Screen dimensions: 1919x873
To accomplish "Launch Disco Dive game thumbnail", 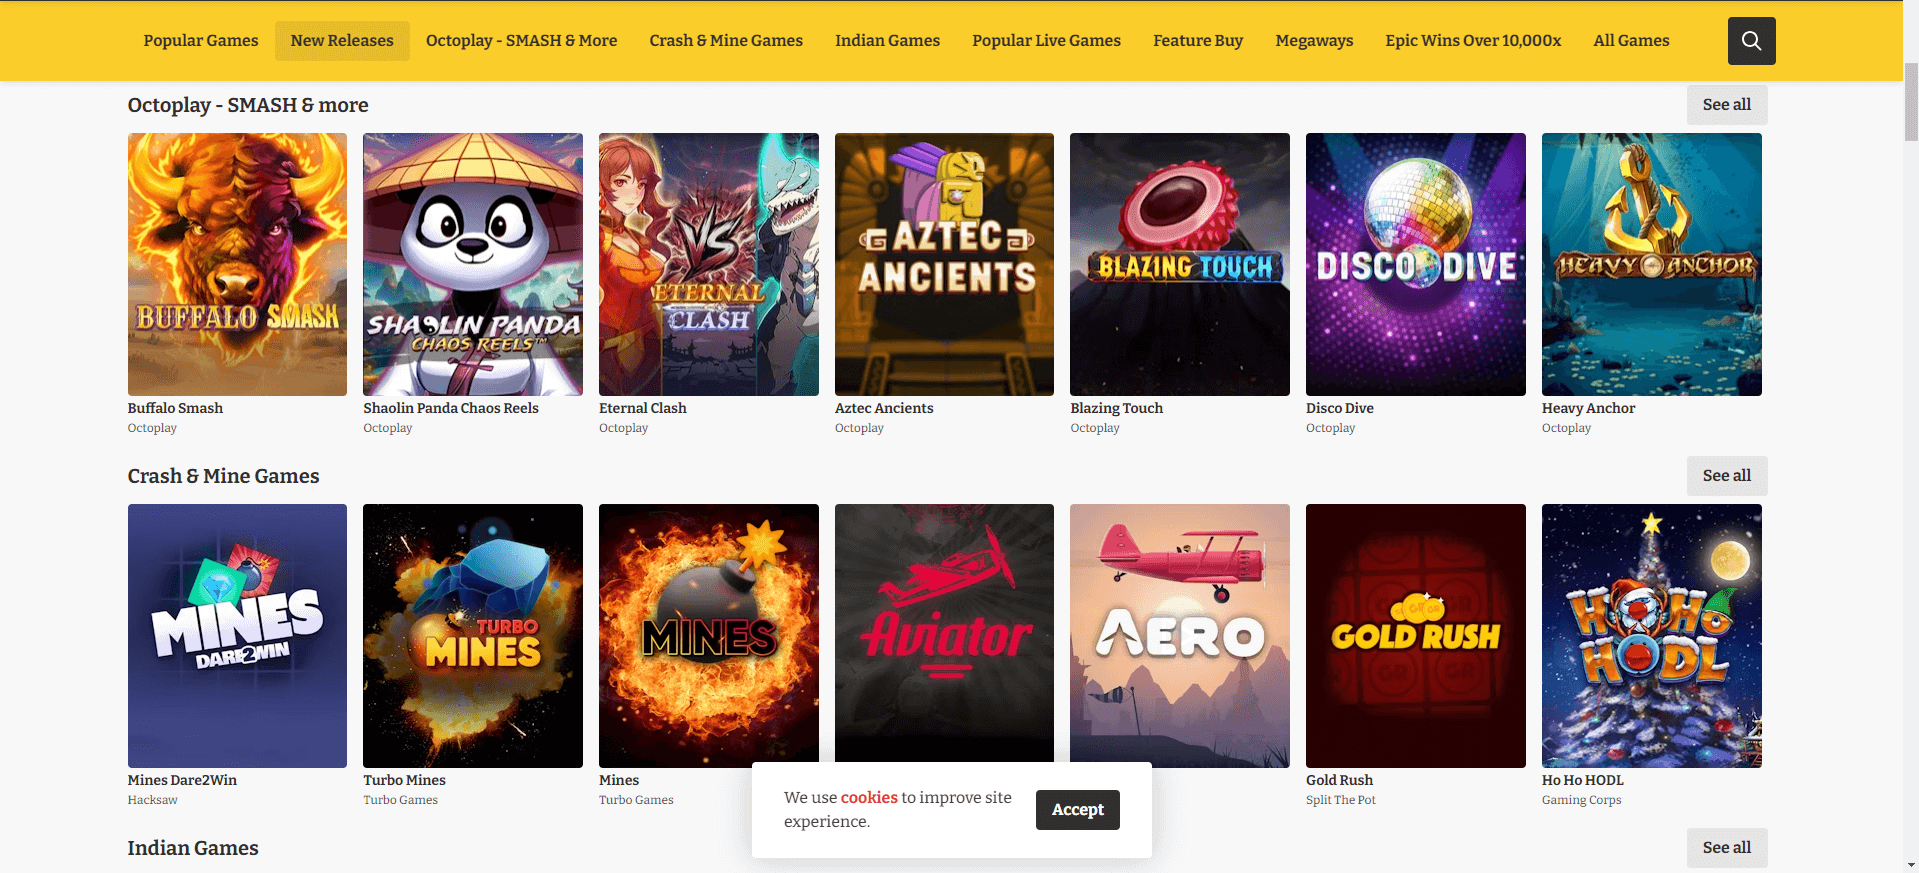I will click(x=1416, y=264).
